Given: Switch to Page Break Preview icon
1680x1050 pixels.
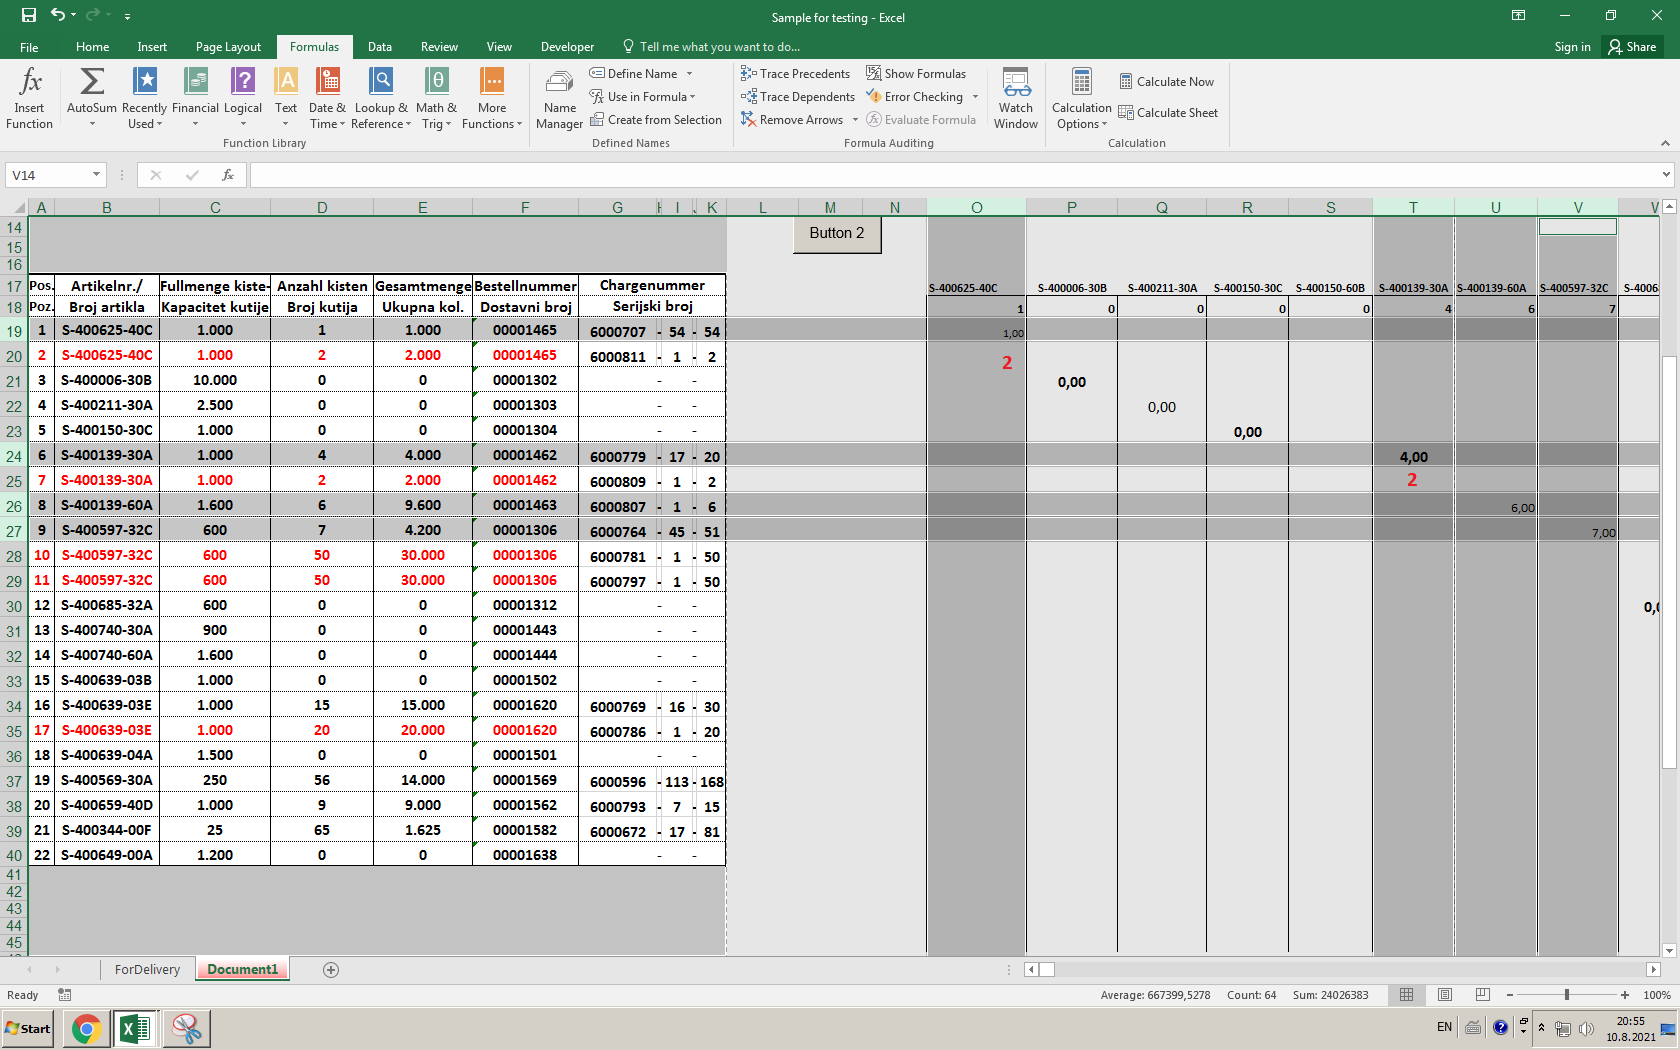Looking at the screenshot, I should [1483, 995].
